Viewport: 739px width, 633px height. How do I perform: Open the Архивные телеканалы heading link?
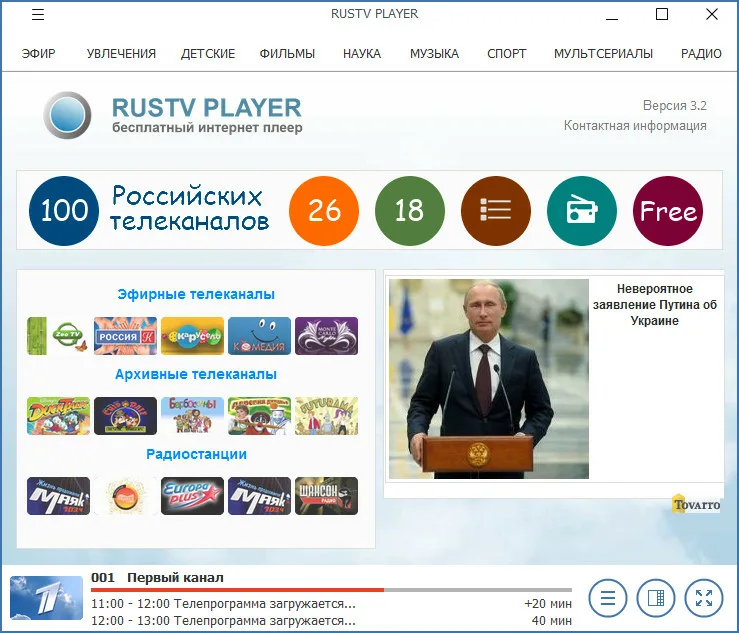coord(196,374)
